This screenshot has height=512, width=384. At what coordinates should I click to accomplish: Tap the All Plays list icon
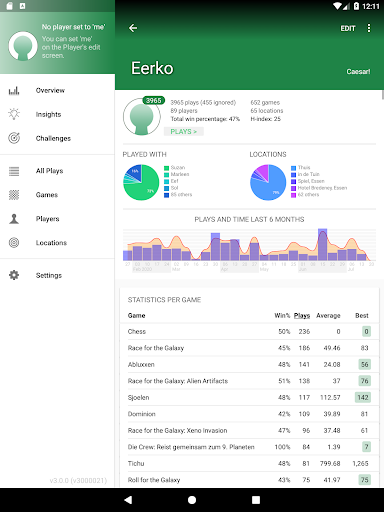14,171
